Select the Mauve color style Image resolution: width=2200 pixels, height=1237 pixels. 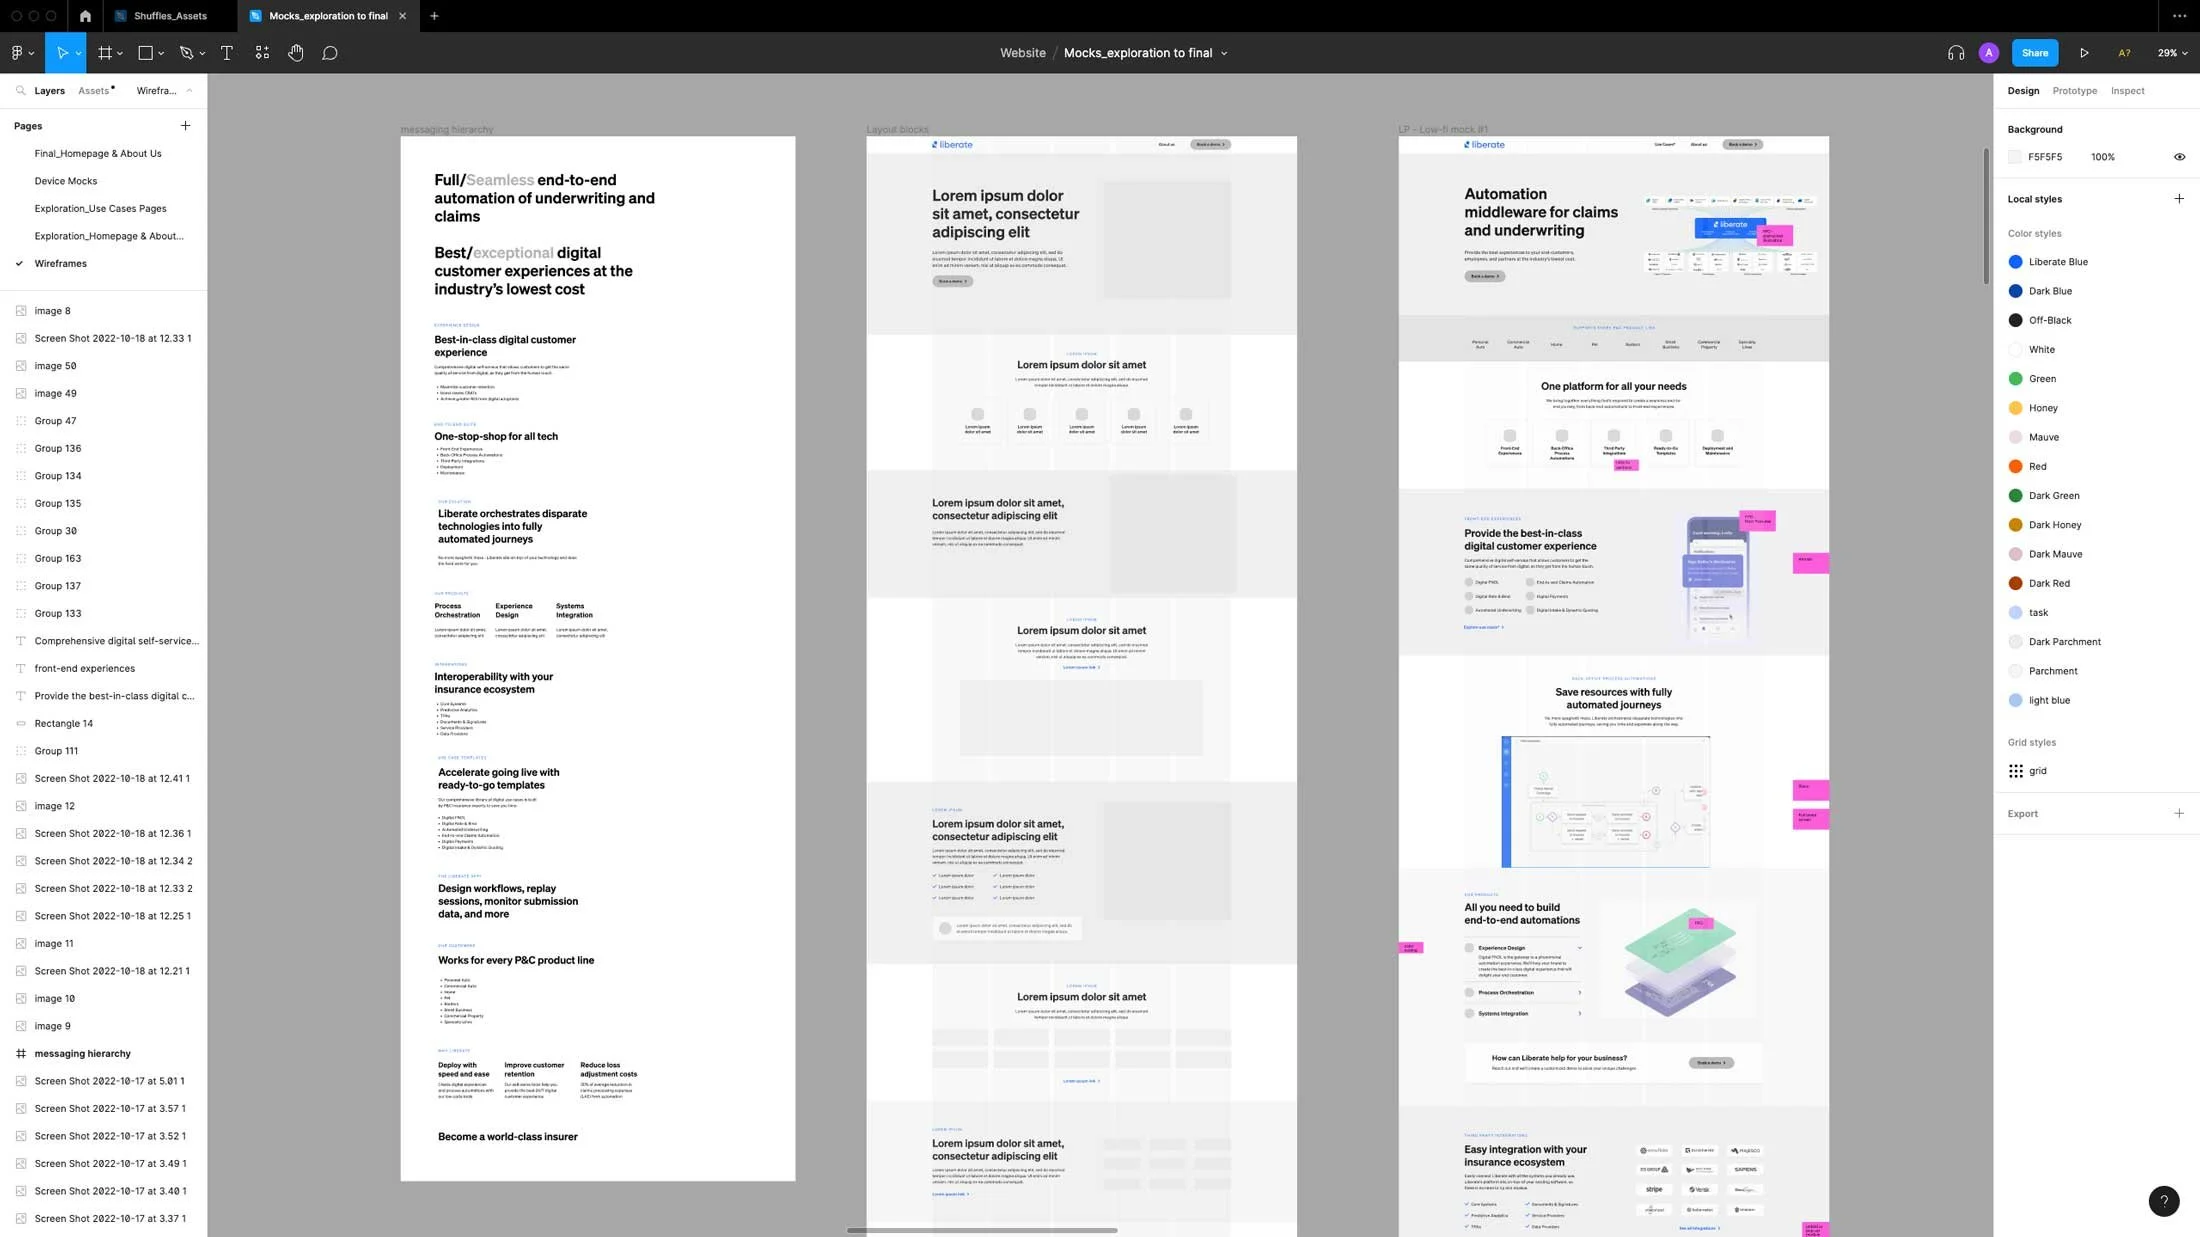pyautogui.click(x=2043, y=437)
